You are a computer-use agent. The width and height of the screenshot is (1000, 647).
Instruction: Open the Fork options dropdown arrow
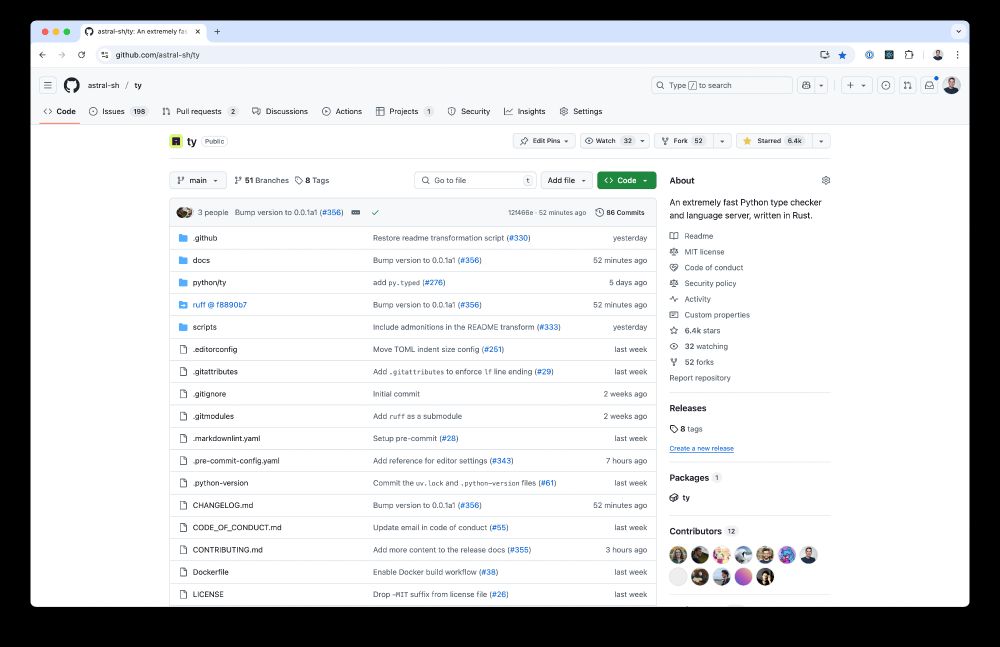[x=722, y=141]
